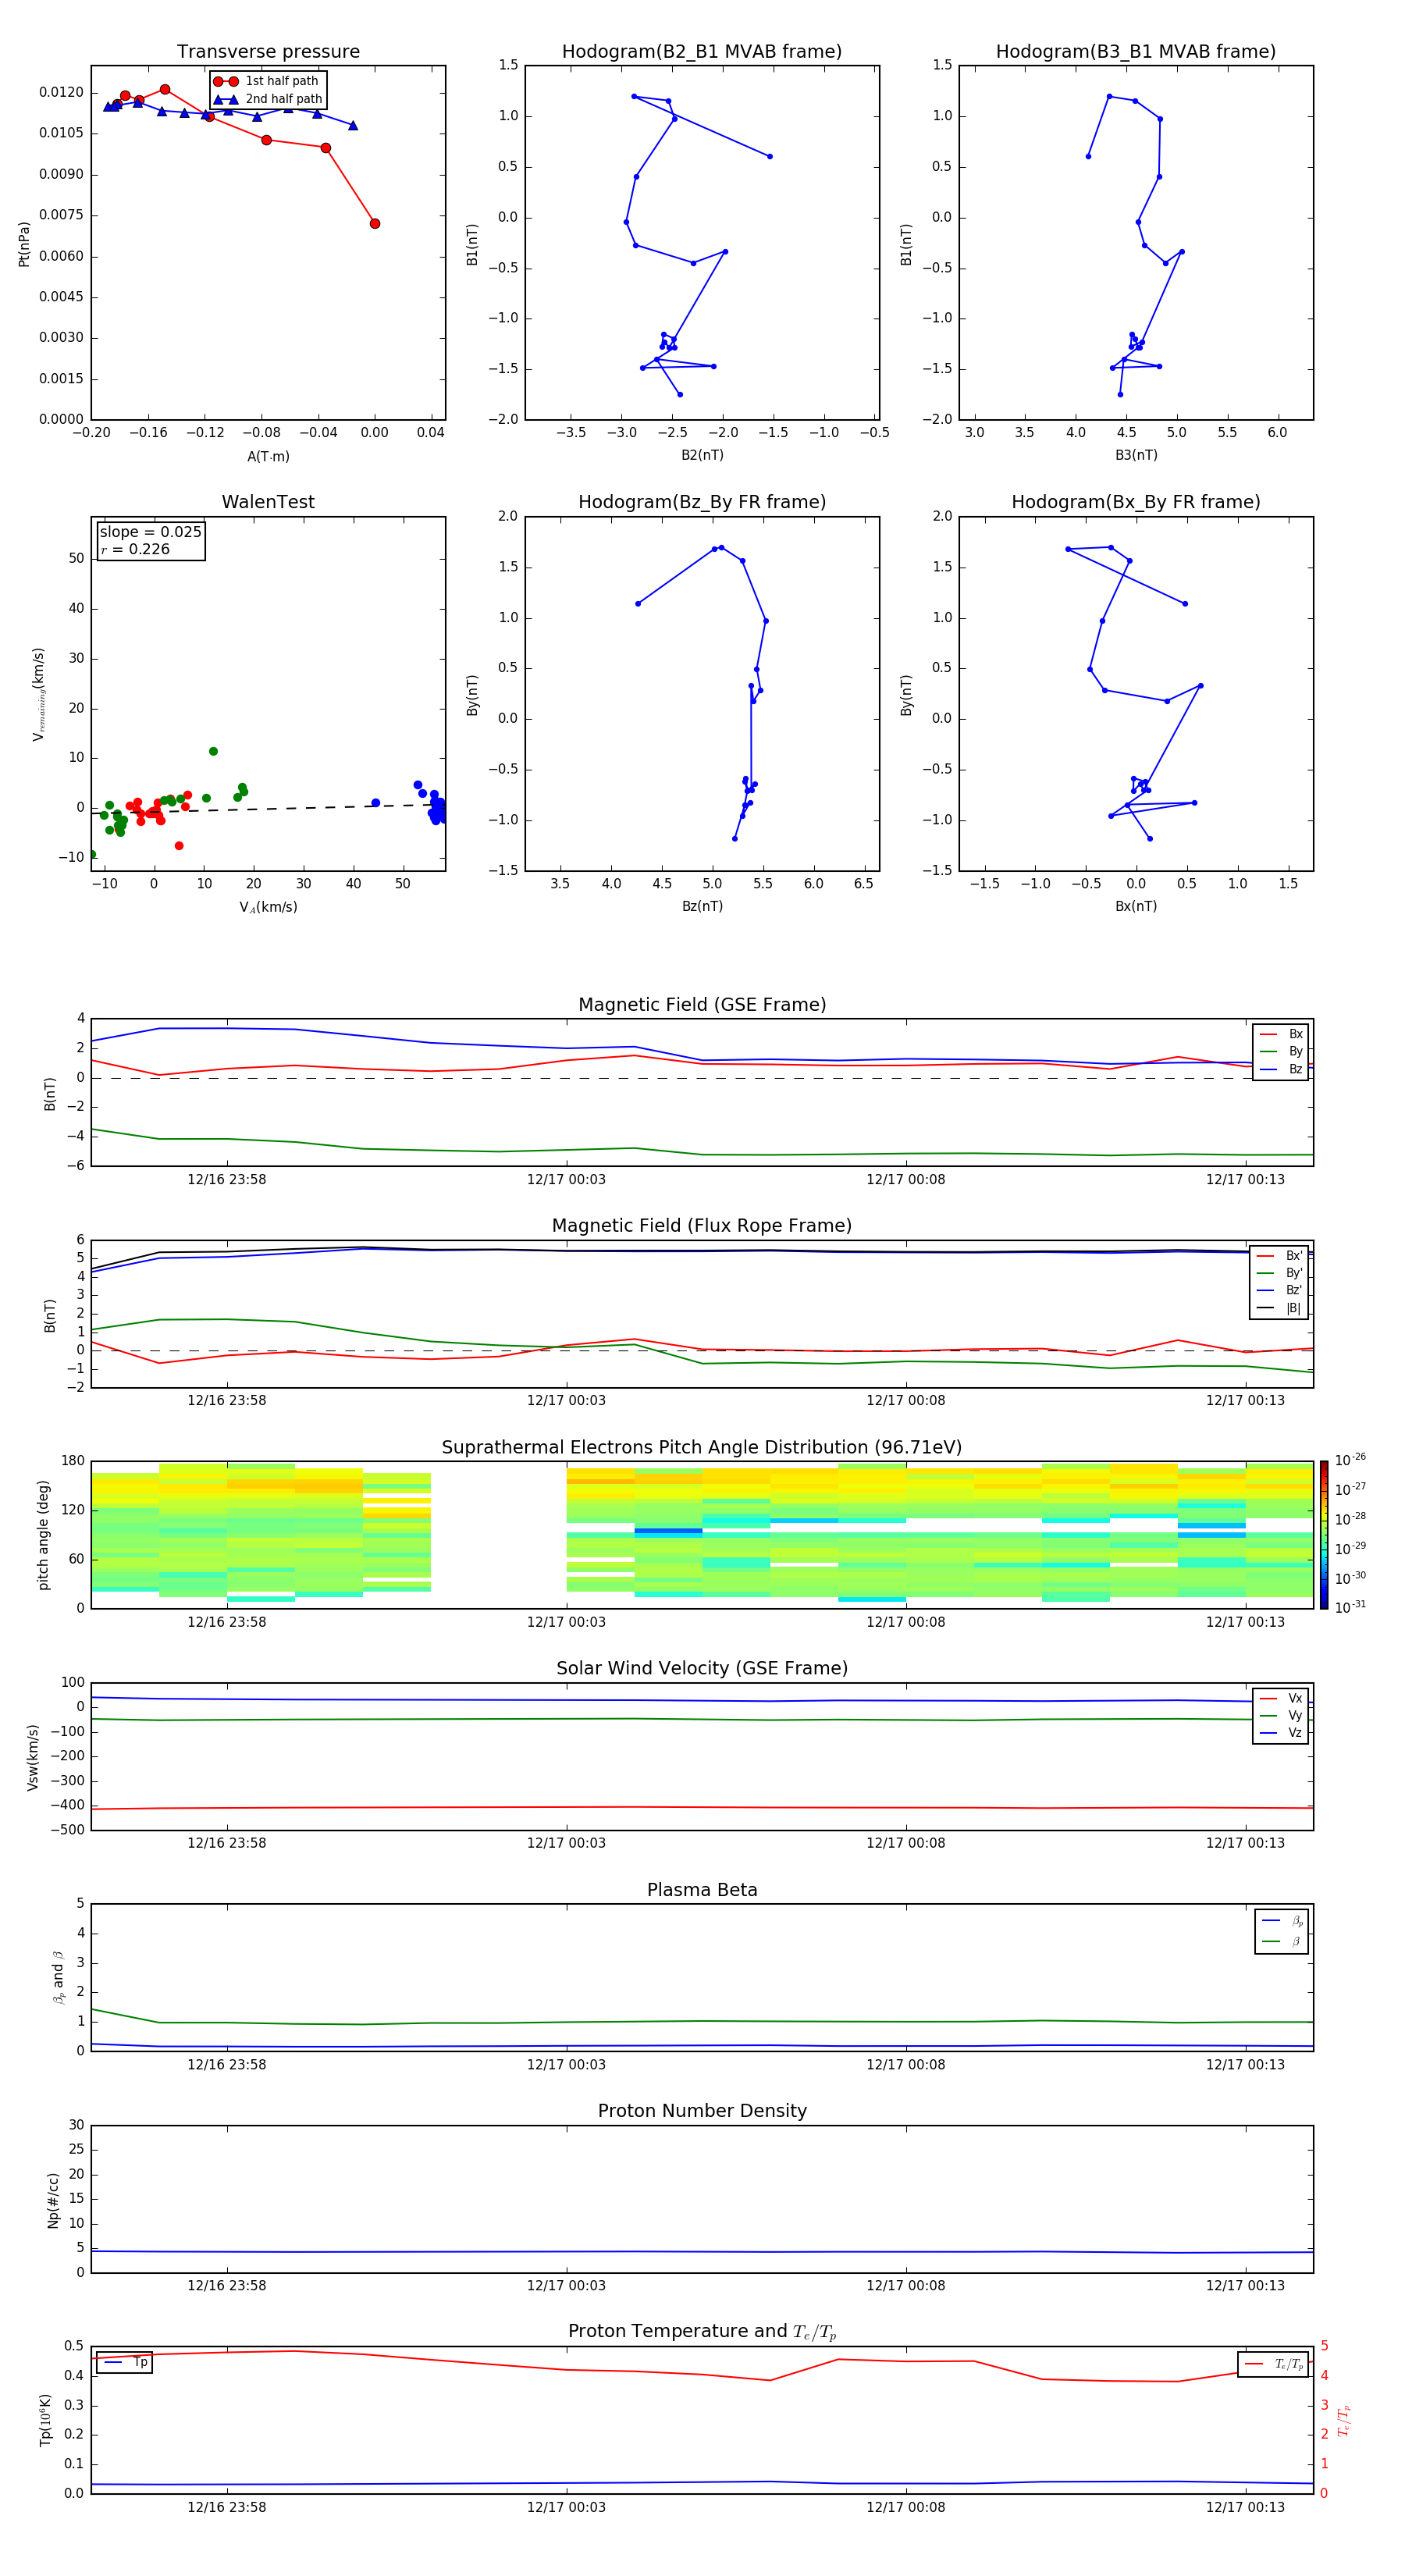
Task: Click the 'Vy' entry in velocity legend
Action: (x=1281, y=1715)
